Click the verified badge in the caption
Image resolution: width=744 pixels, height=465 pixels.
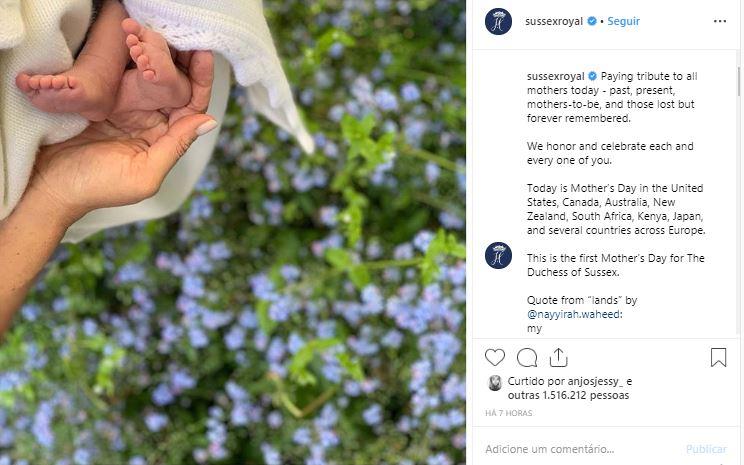[x=592, y=76]
